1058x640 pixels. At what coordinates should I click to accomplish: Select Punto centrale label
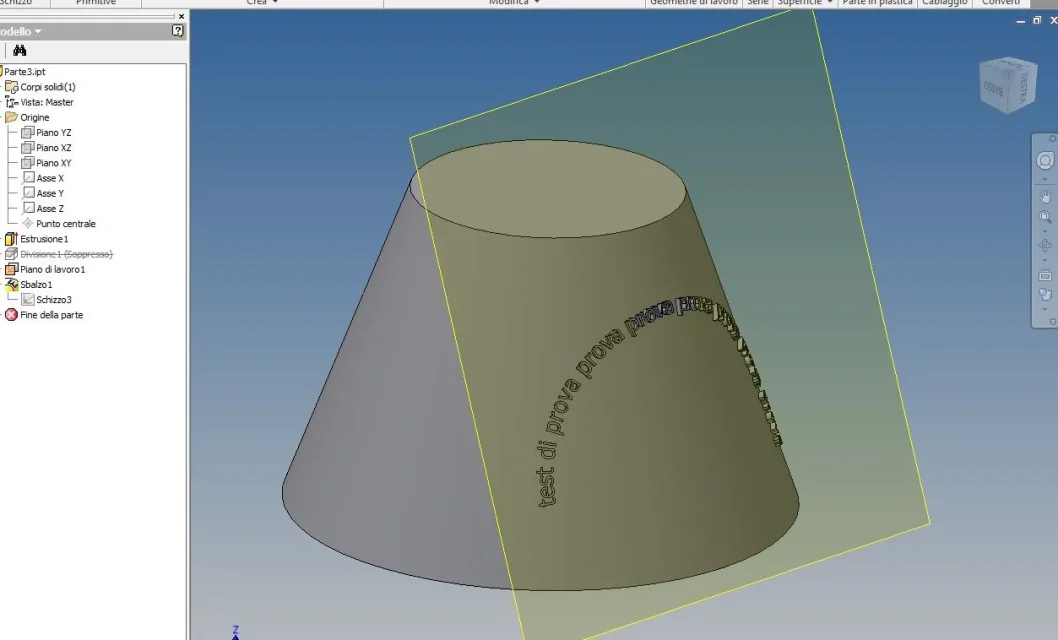[66, 224]
